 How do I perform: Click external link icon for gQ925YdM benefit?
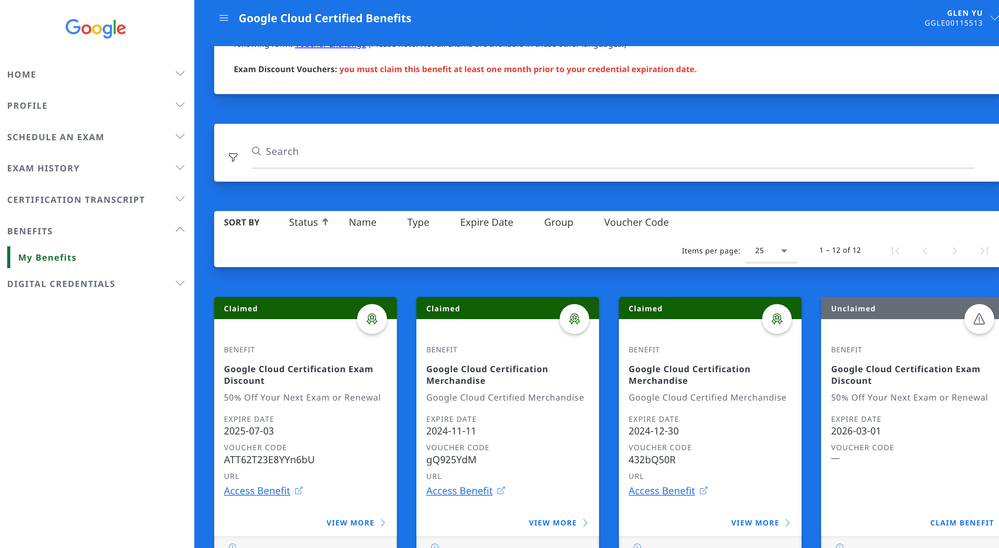[501, 491]
